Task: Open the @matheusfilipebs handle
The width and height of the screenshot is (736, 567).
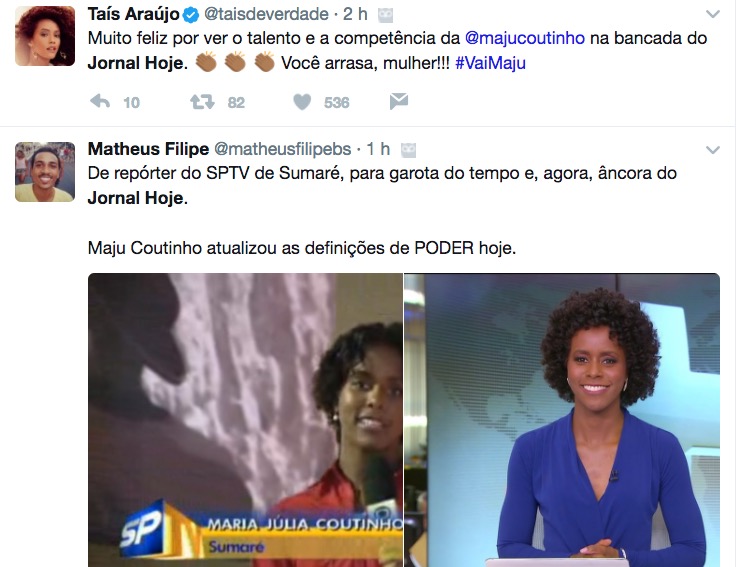Action: [283, 149]
